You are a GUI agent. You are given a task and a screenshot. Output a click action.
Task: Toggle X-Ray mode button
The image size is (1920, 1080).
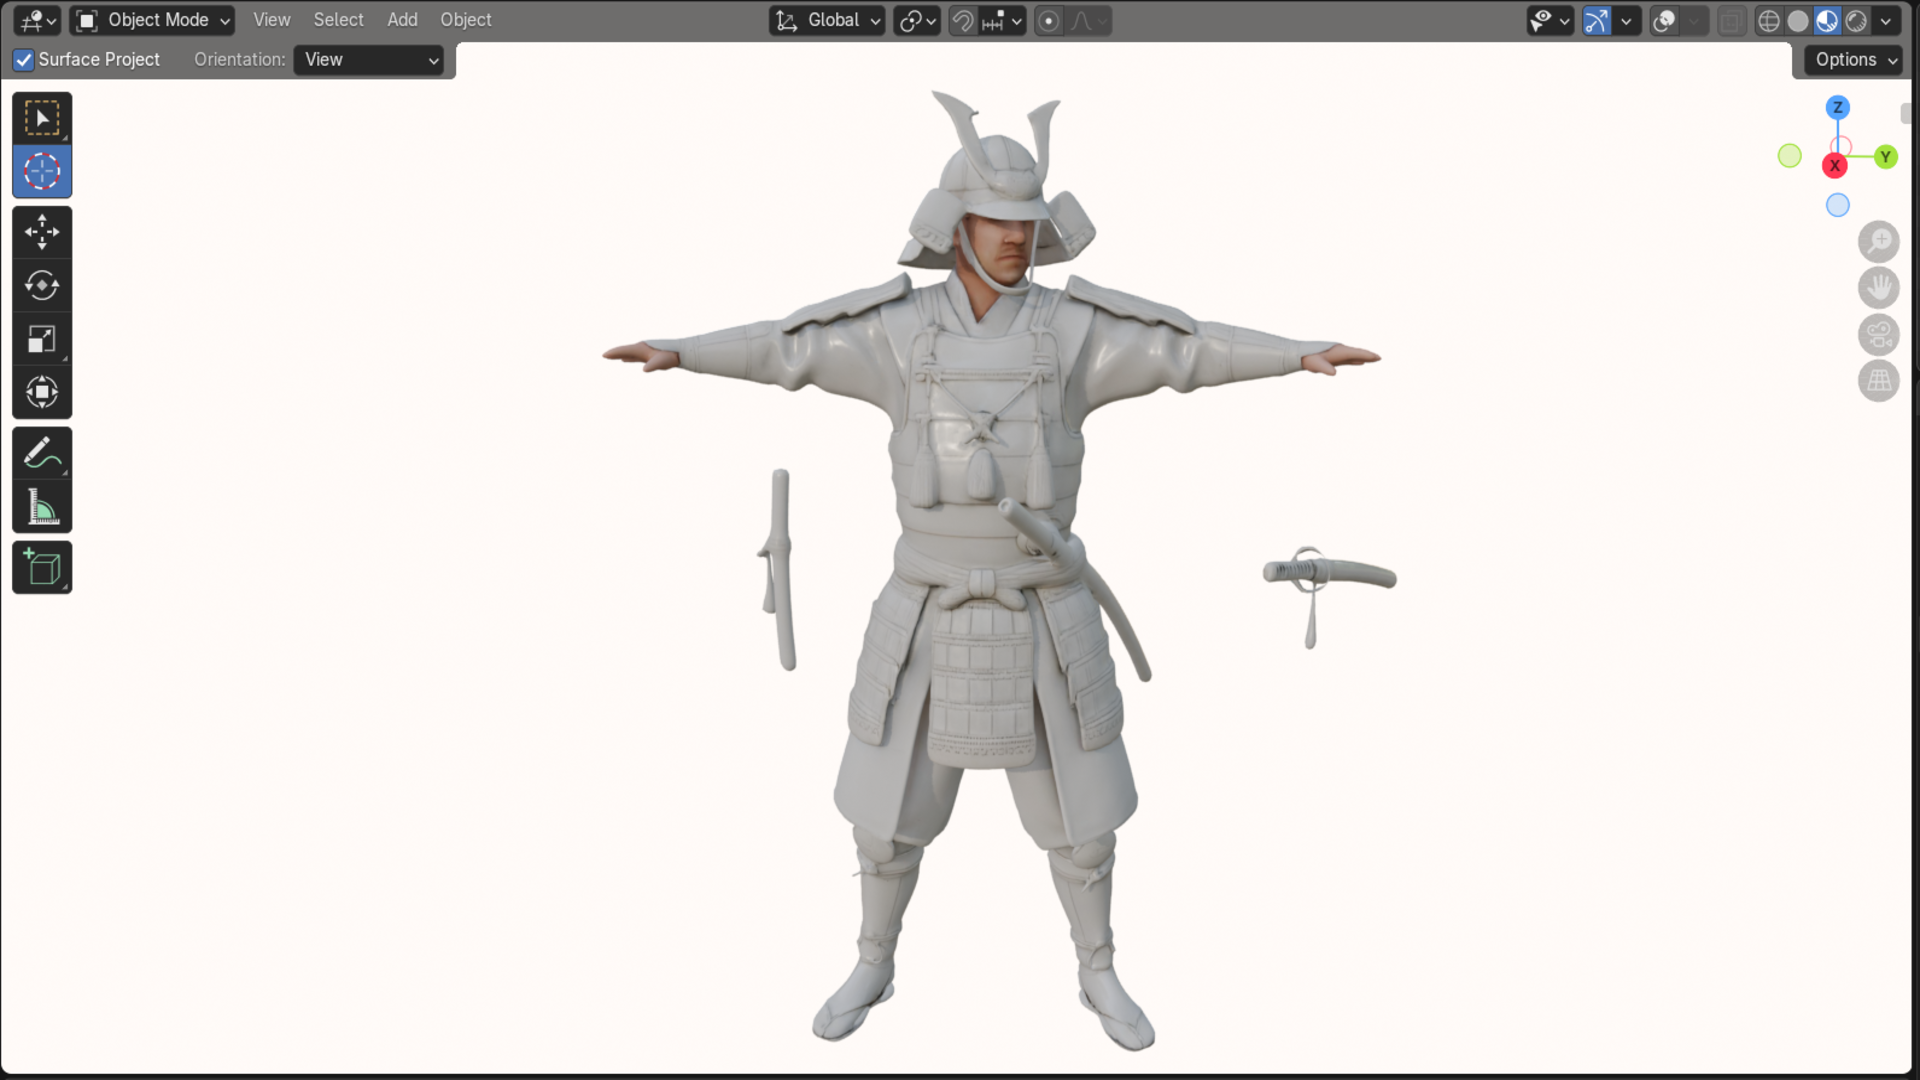click(x=1731, y=20)
